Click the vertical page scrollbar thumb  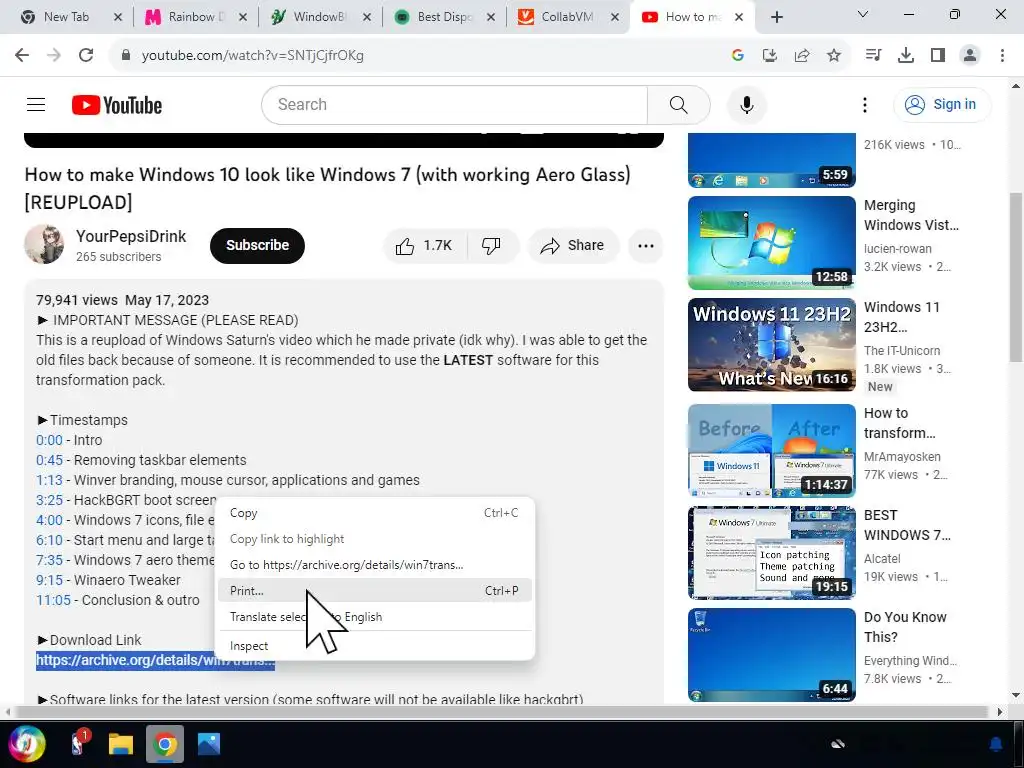point(1016,277)
